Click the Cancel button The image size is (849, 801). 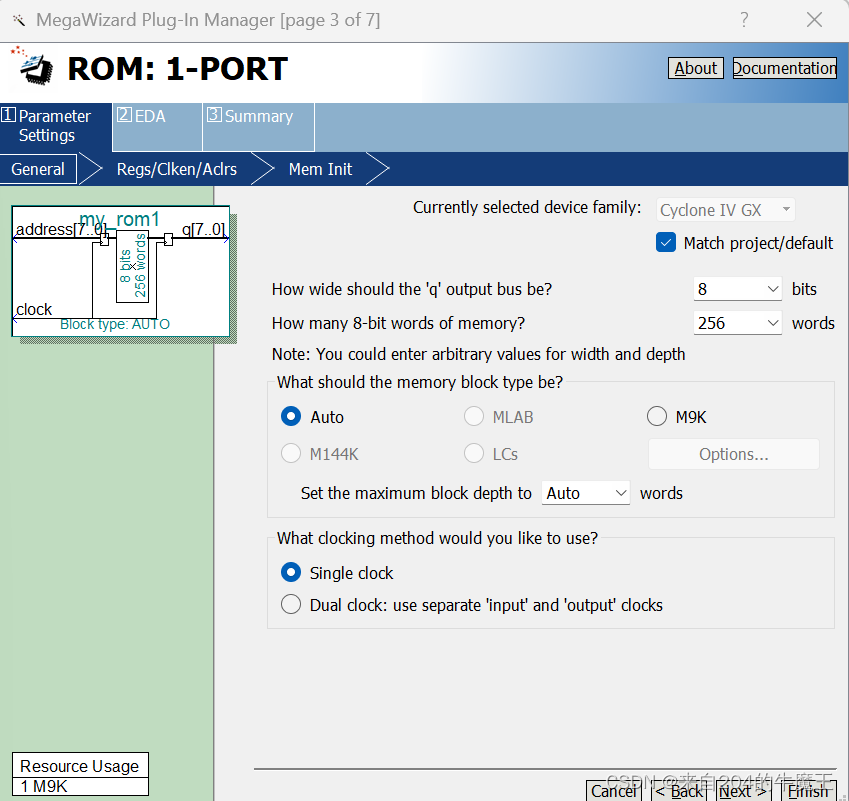(x=614, y=791)
